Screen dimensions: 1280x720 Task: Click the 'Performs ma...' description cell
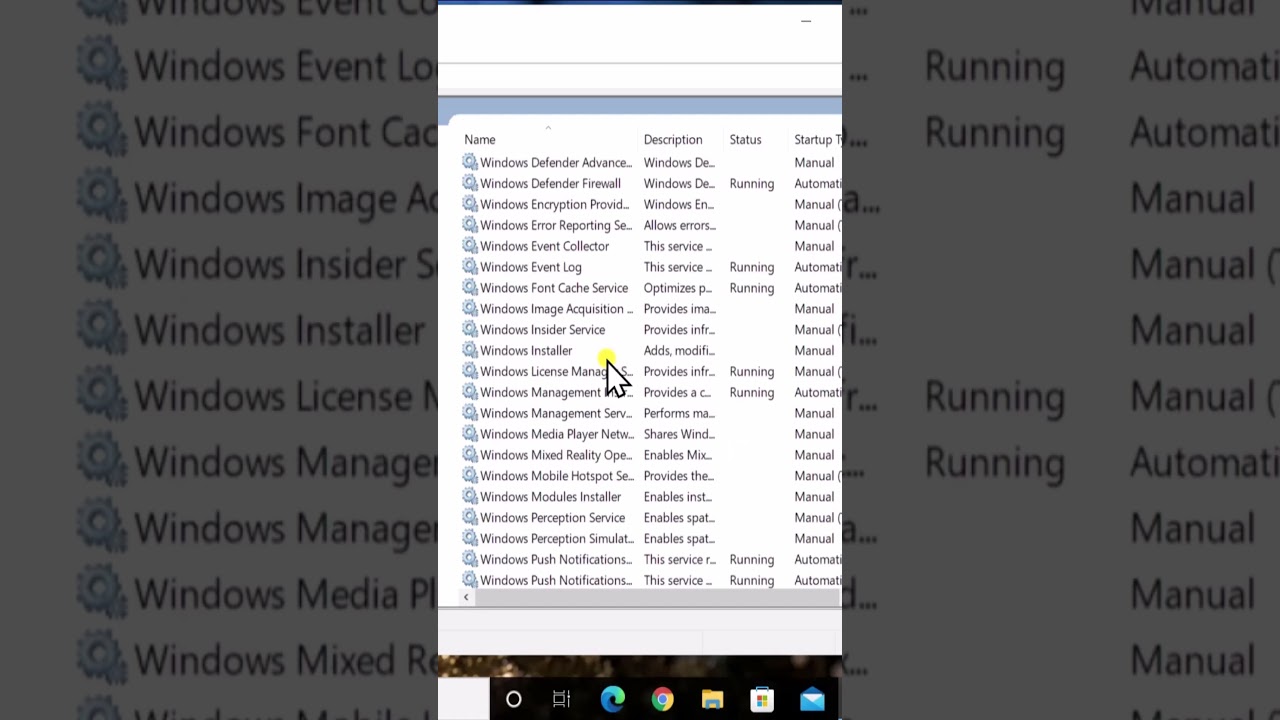679,413
